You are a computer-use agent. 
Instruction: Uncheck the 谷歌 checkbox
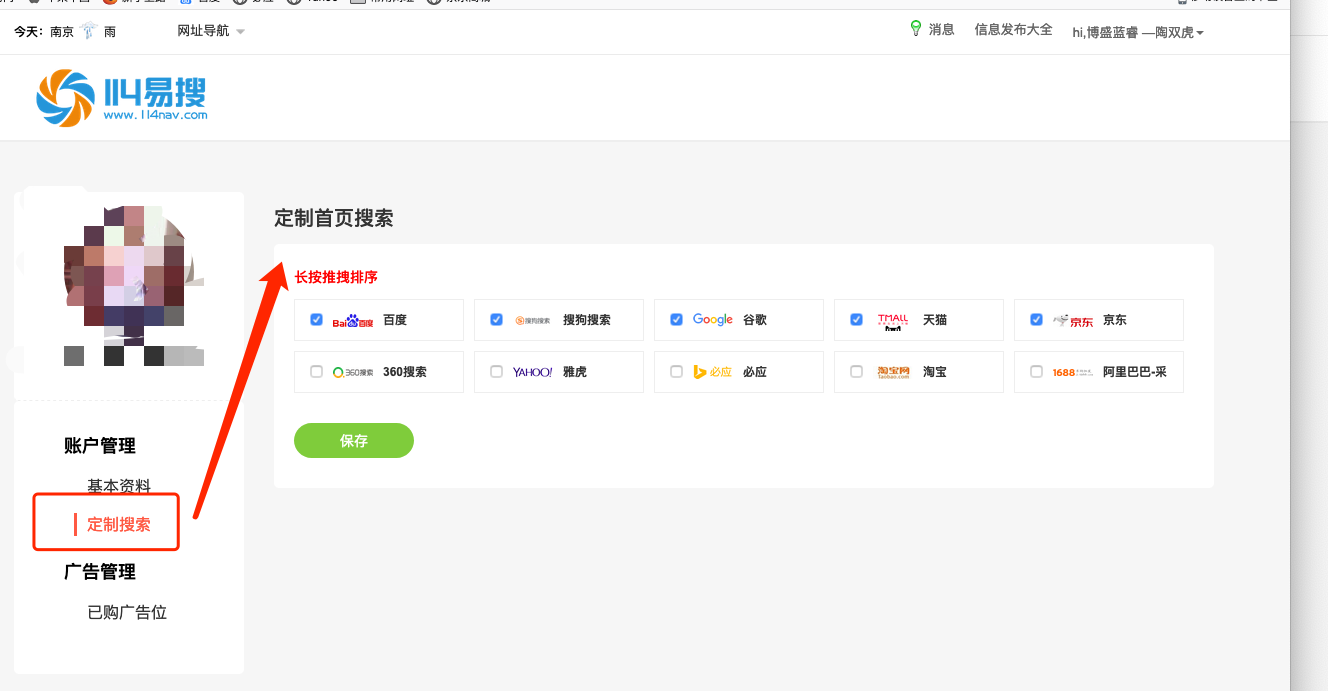676,320
